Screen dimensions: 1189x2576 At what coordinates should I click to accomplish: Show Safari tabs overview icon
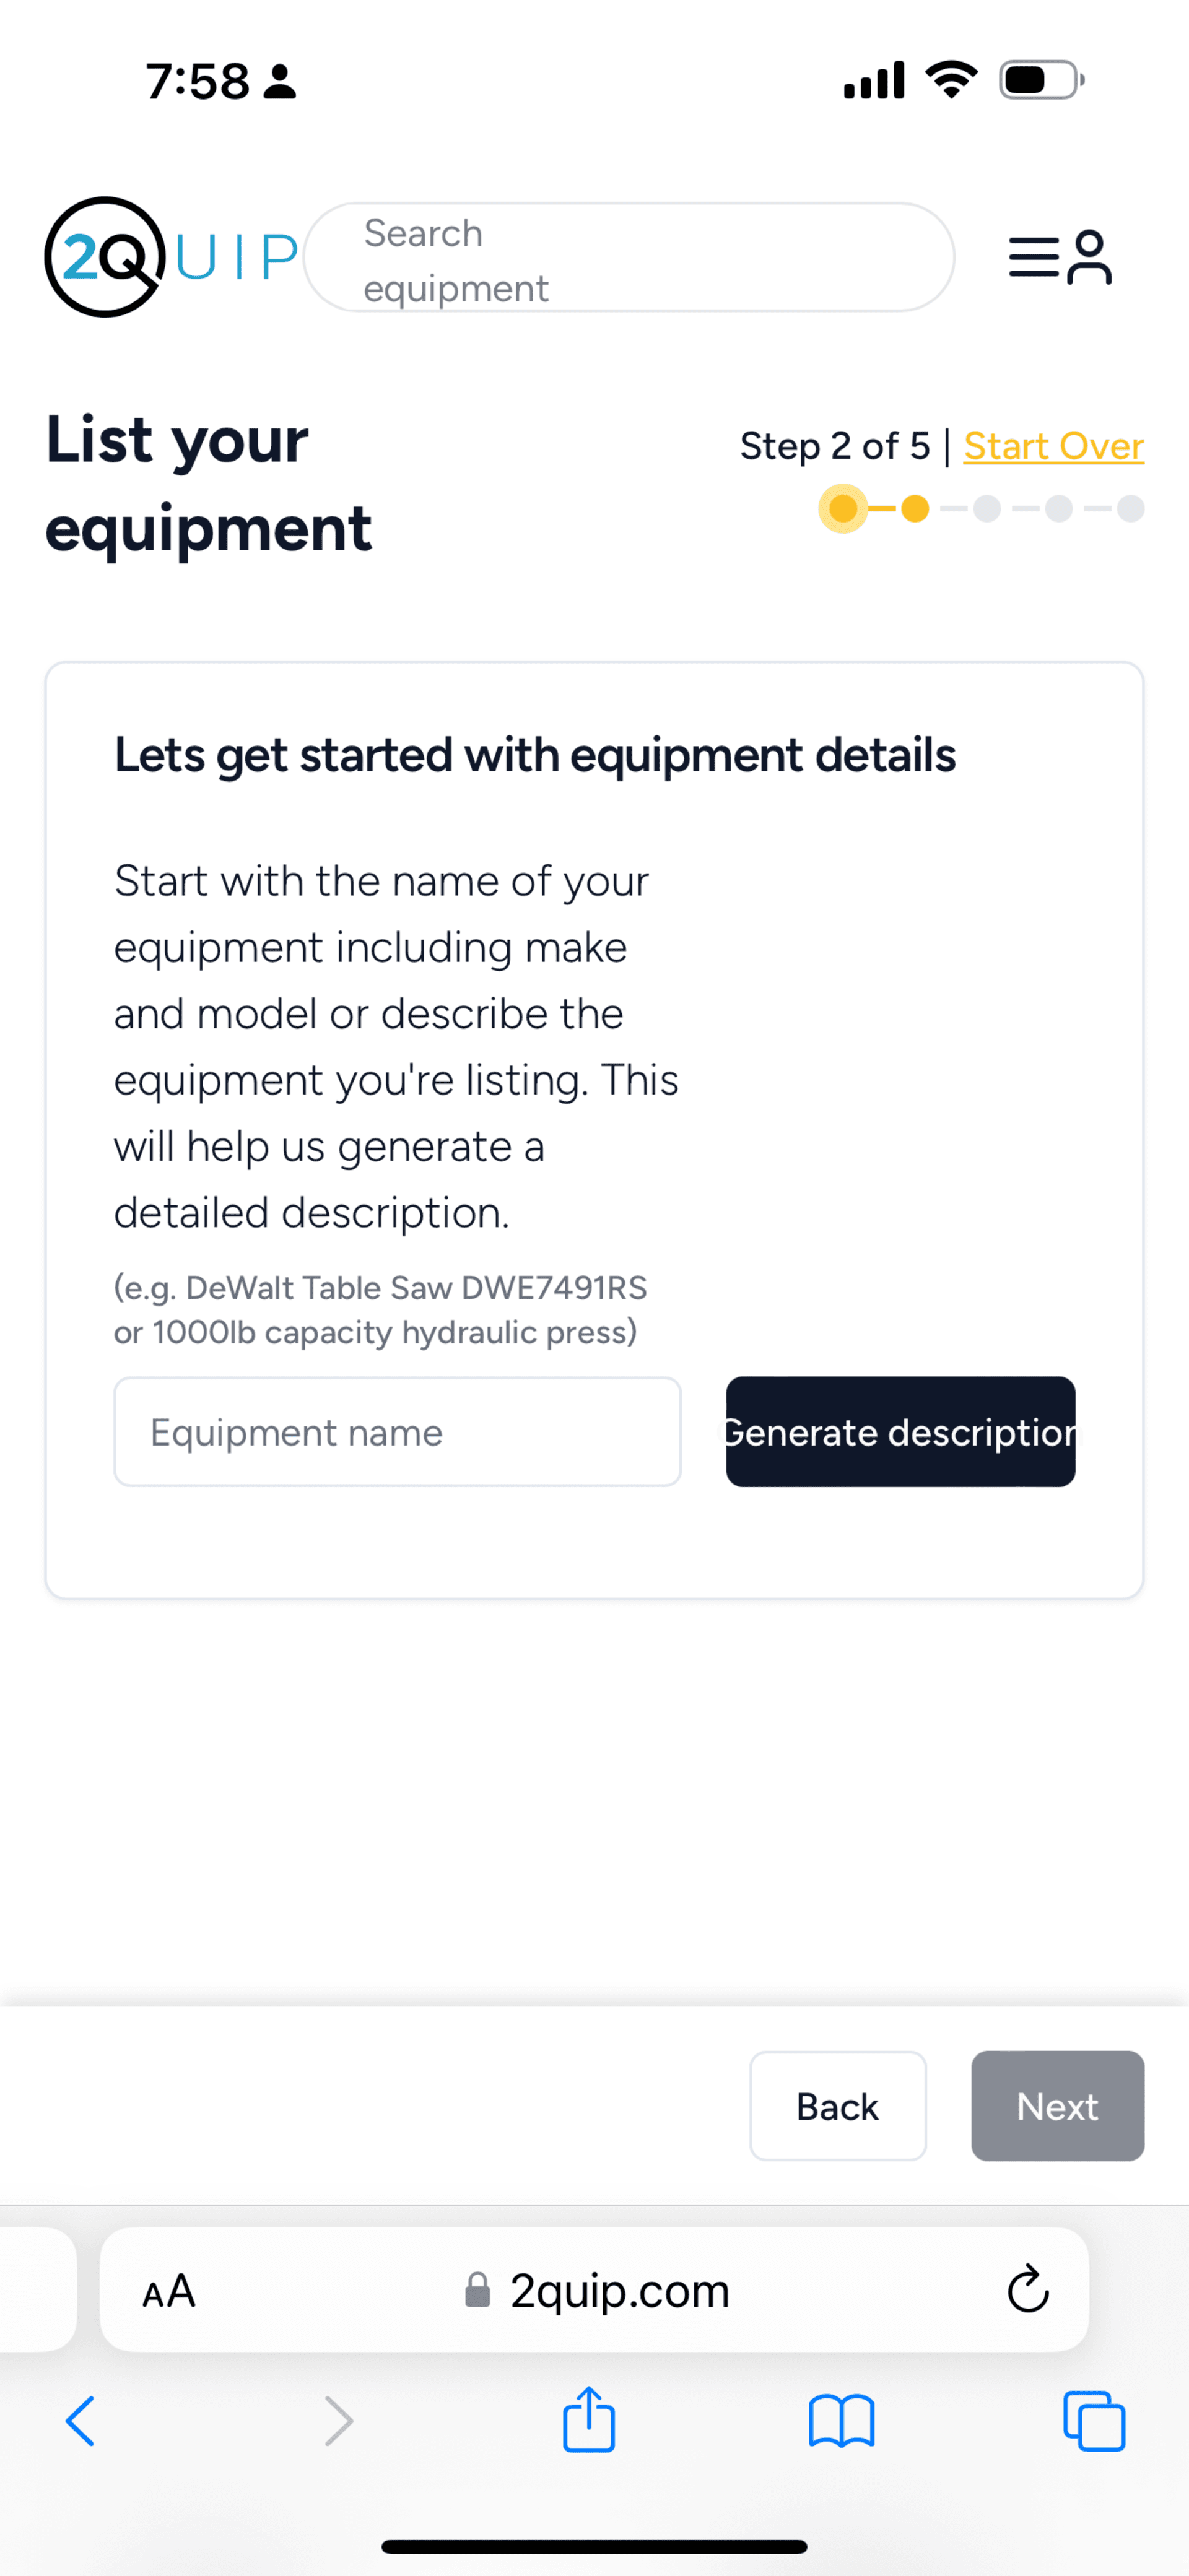point(1094,2421)
